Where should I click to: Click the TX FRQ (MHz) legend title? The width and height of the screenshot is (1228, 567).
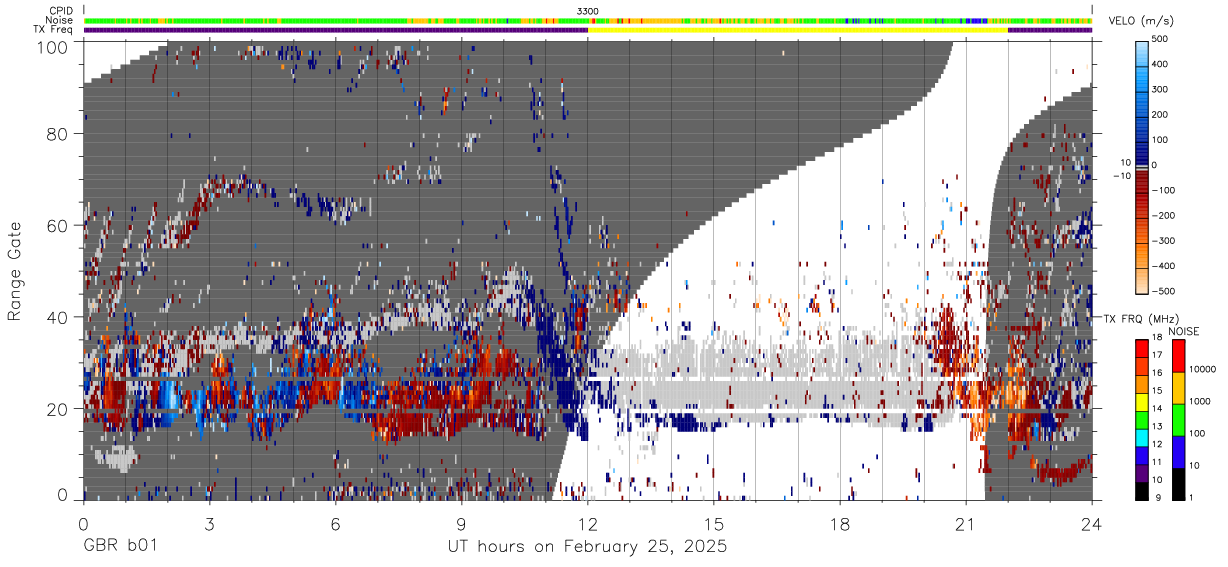point(1139,318)
